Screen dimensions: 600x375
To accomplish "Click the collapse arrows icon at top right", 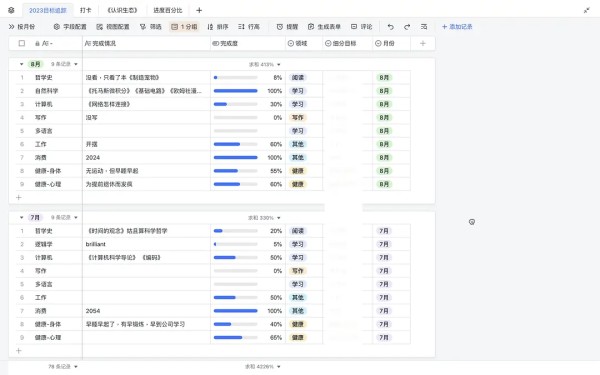I will 587,10.
